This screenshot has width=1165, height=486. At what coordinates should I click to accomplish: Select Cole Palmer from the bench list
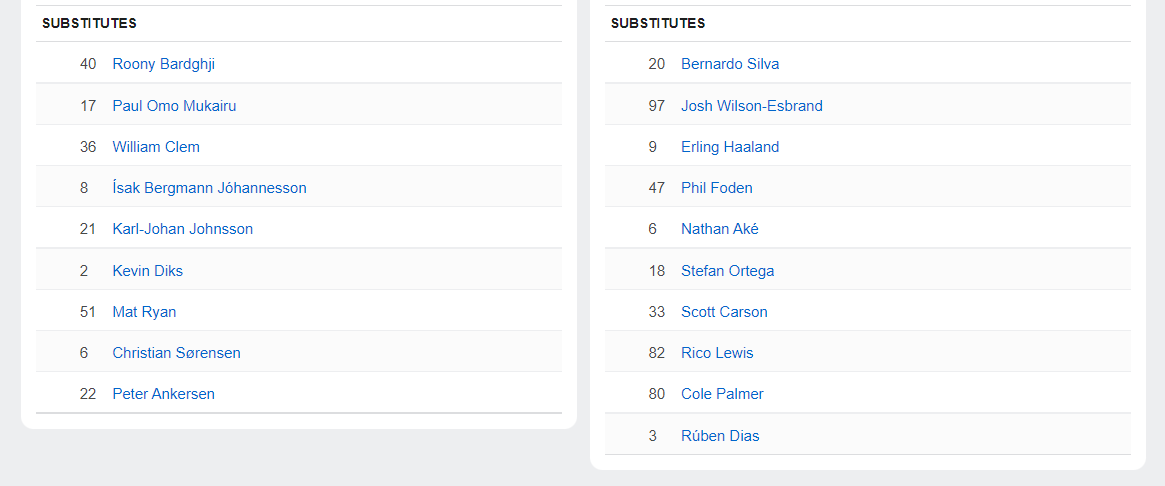point(722,394)
